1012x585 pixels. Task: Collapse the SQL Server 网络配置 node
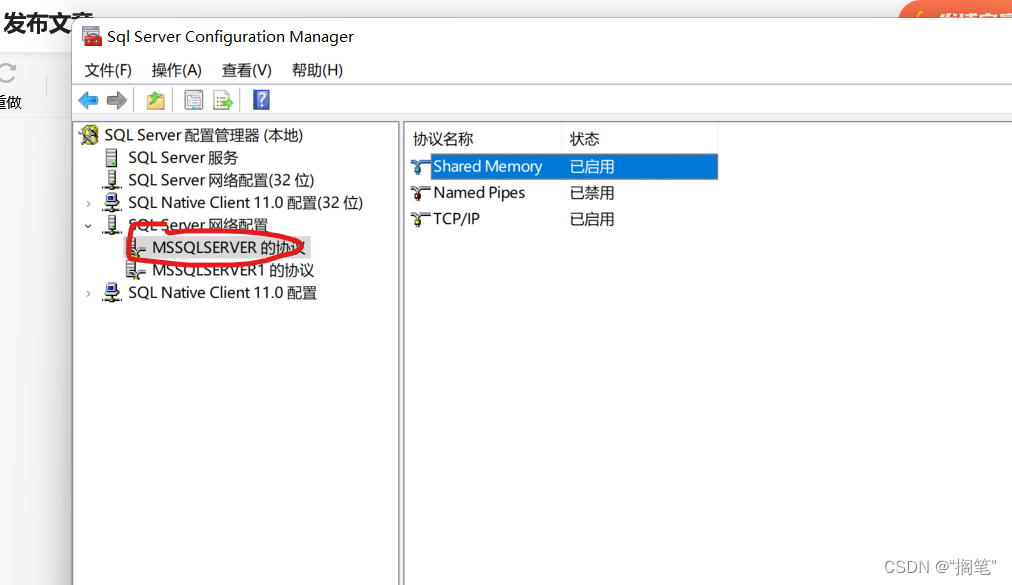89,225
